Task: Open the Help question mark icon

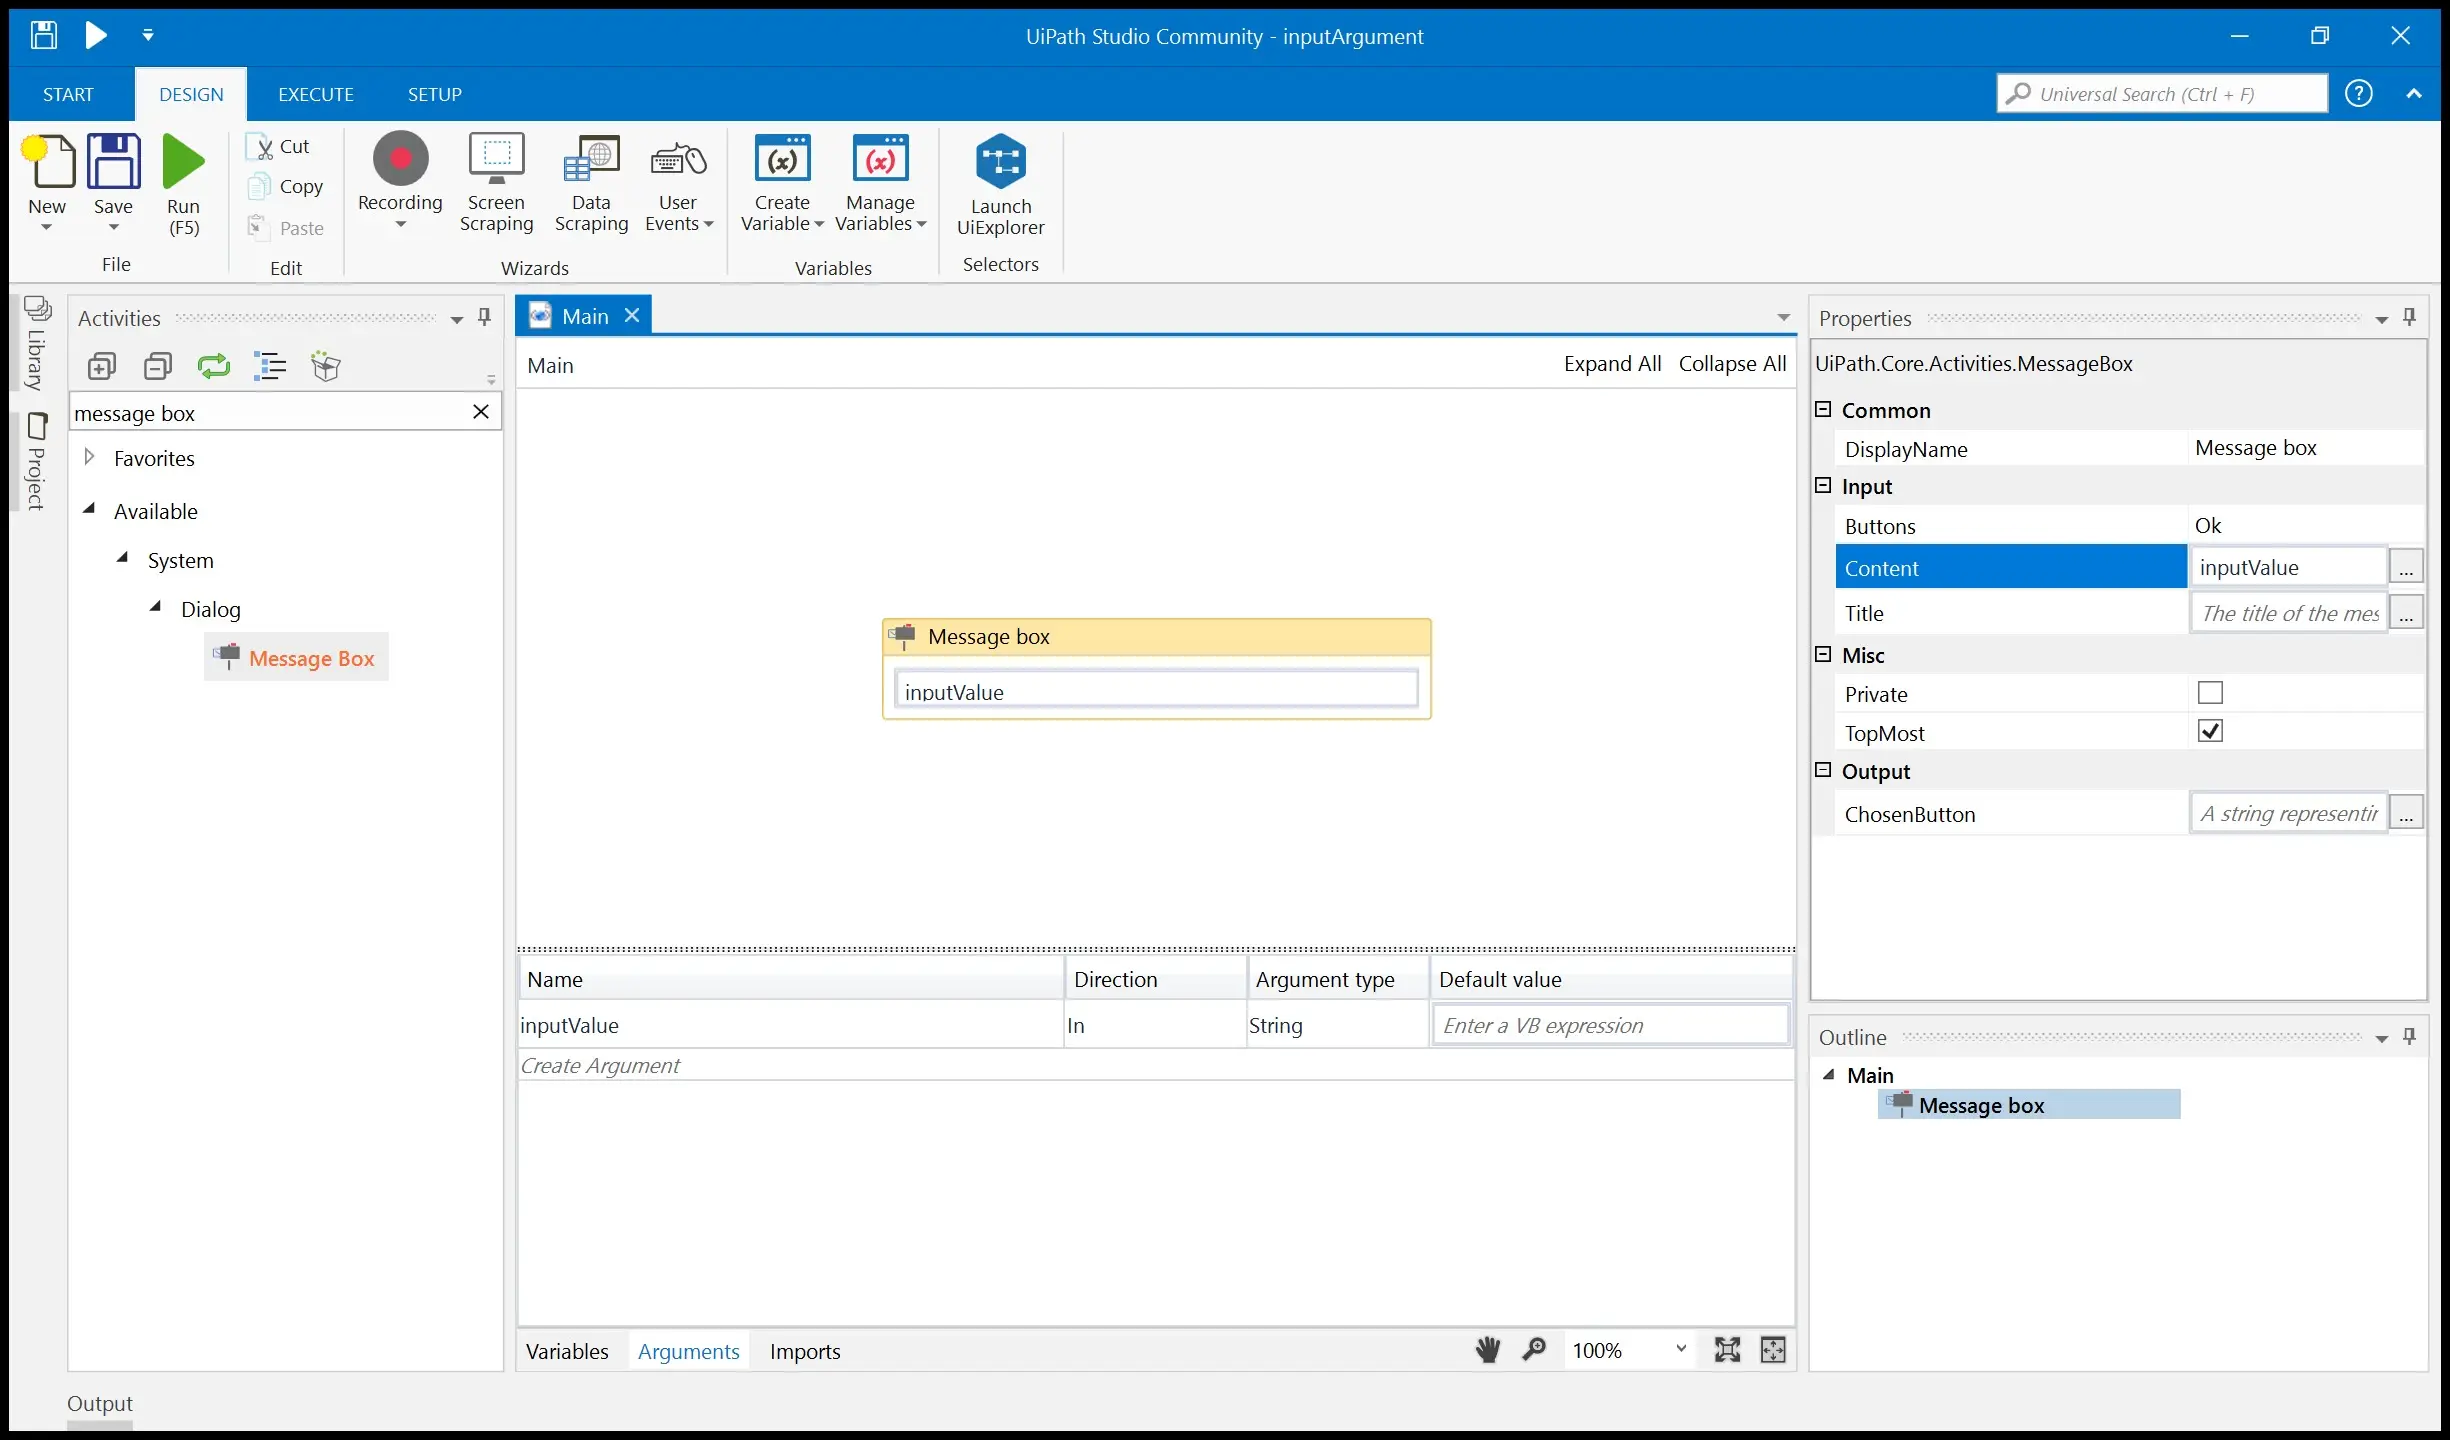Action: 2359,93
